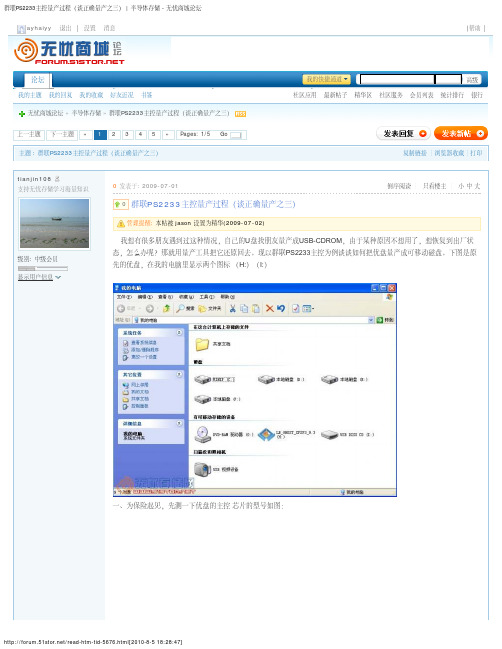The width and height of the screenshot is (502, 649).
Task: Open the Explorer address bar dropdown arrow
Action: coord(371,320)
